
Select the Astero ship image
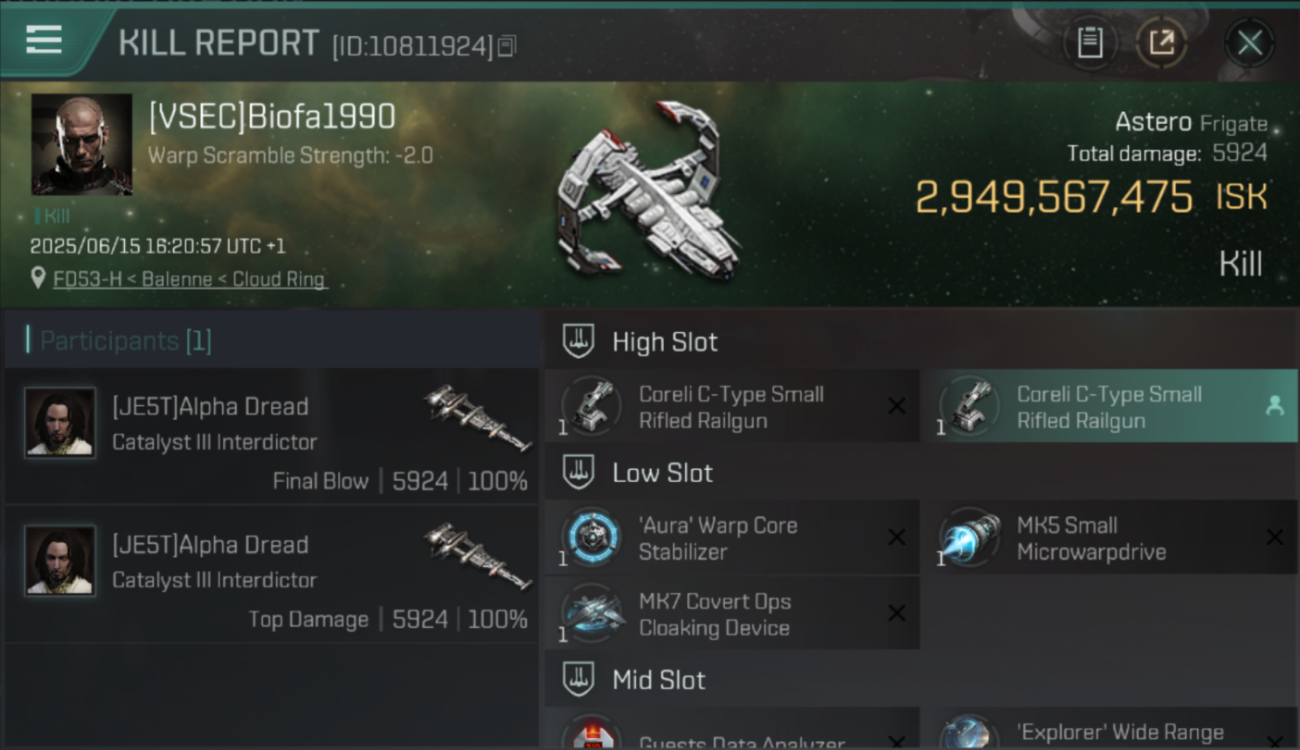click(x=648, y=200)
